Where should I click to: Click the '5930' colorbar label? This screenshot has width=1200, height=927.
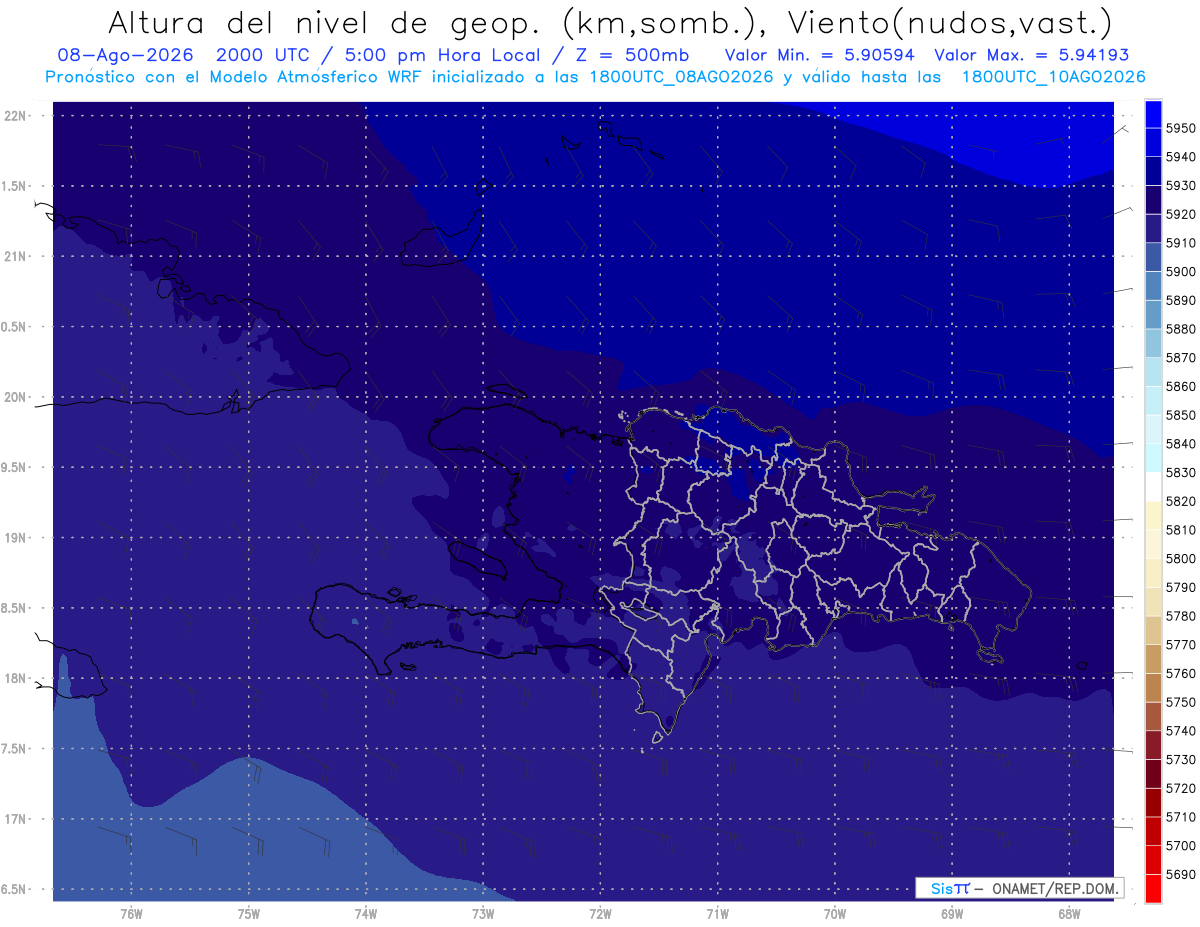point(1181,186)
